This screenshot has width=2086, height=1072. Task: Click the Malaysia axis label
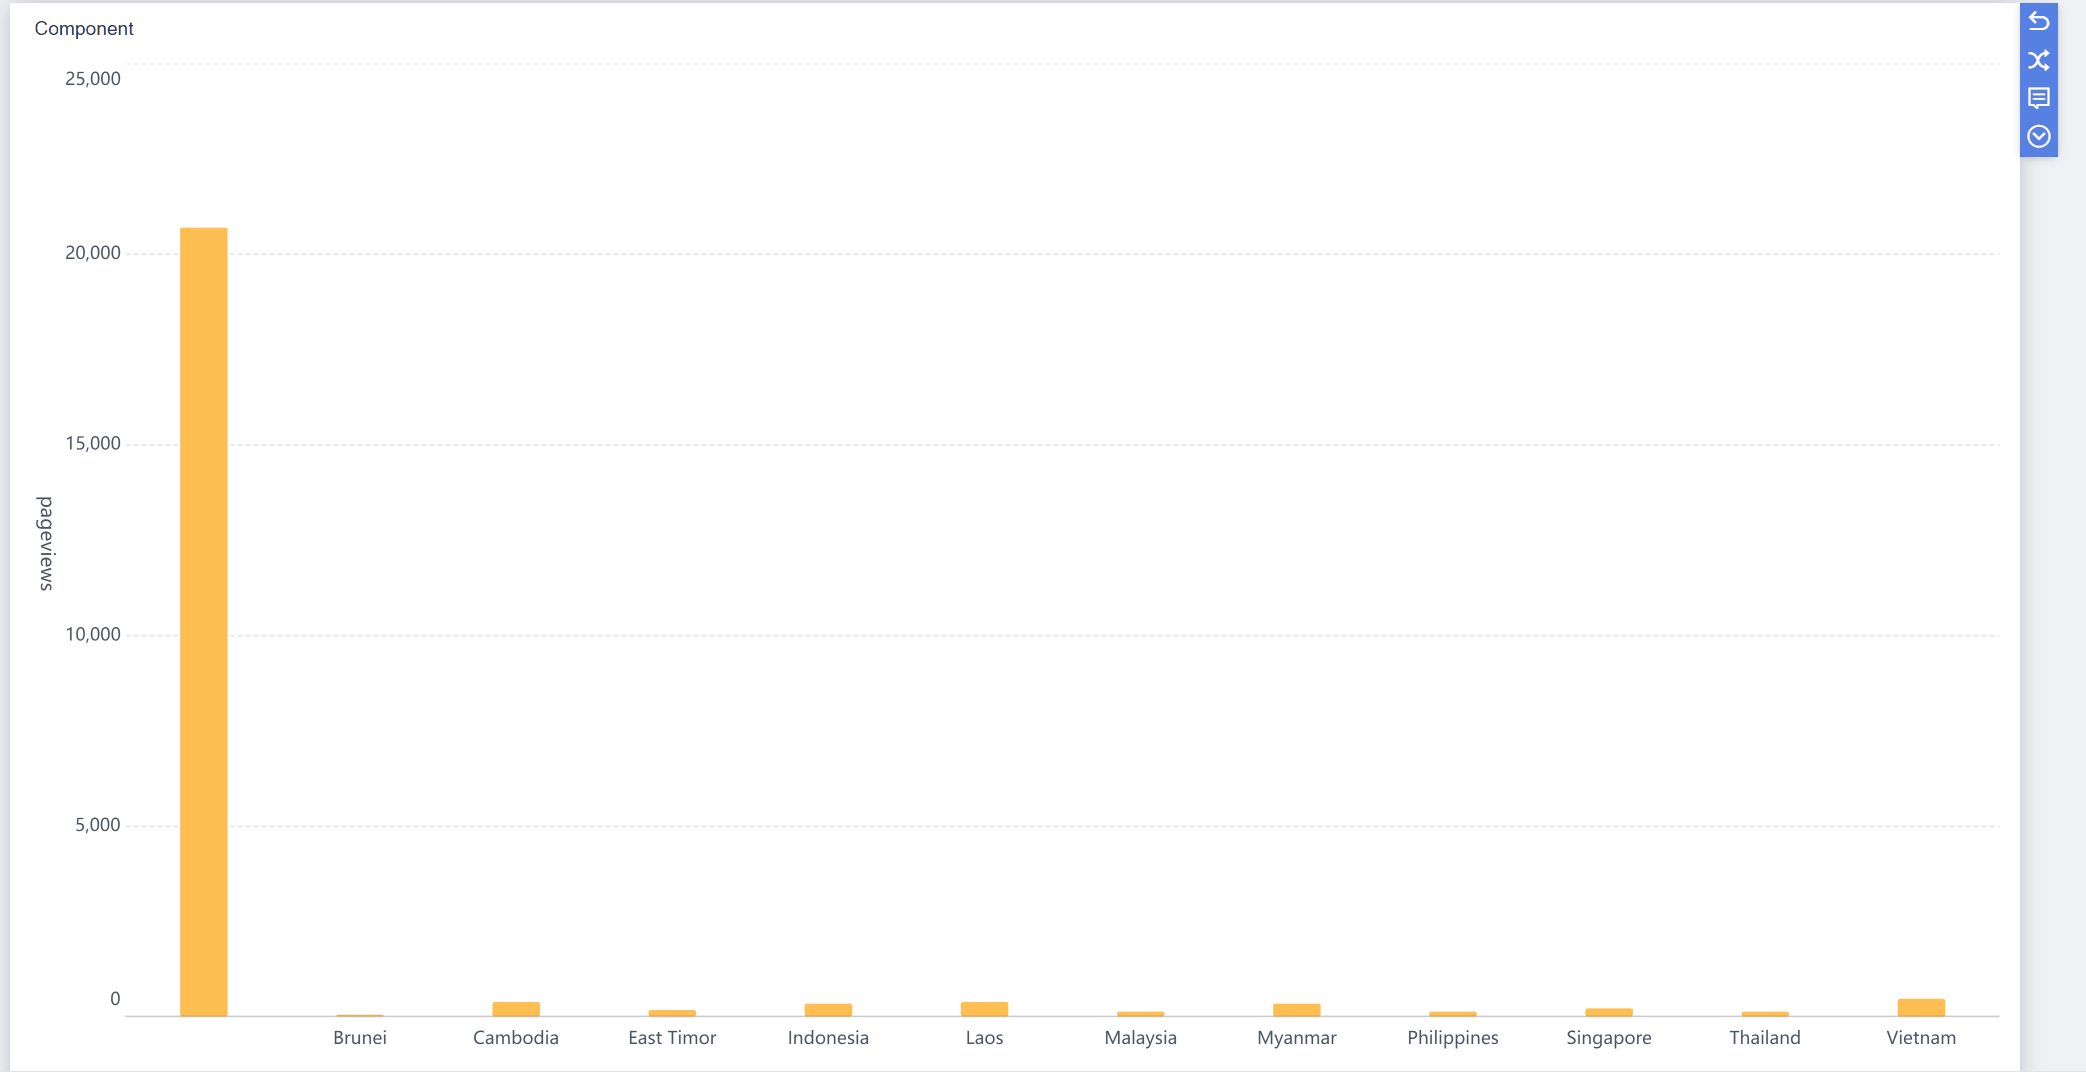(x=1140, y=1038)
